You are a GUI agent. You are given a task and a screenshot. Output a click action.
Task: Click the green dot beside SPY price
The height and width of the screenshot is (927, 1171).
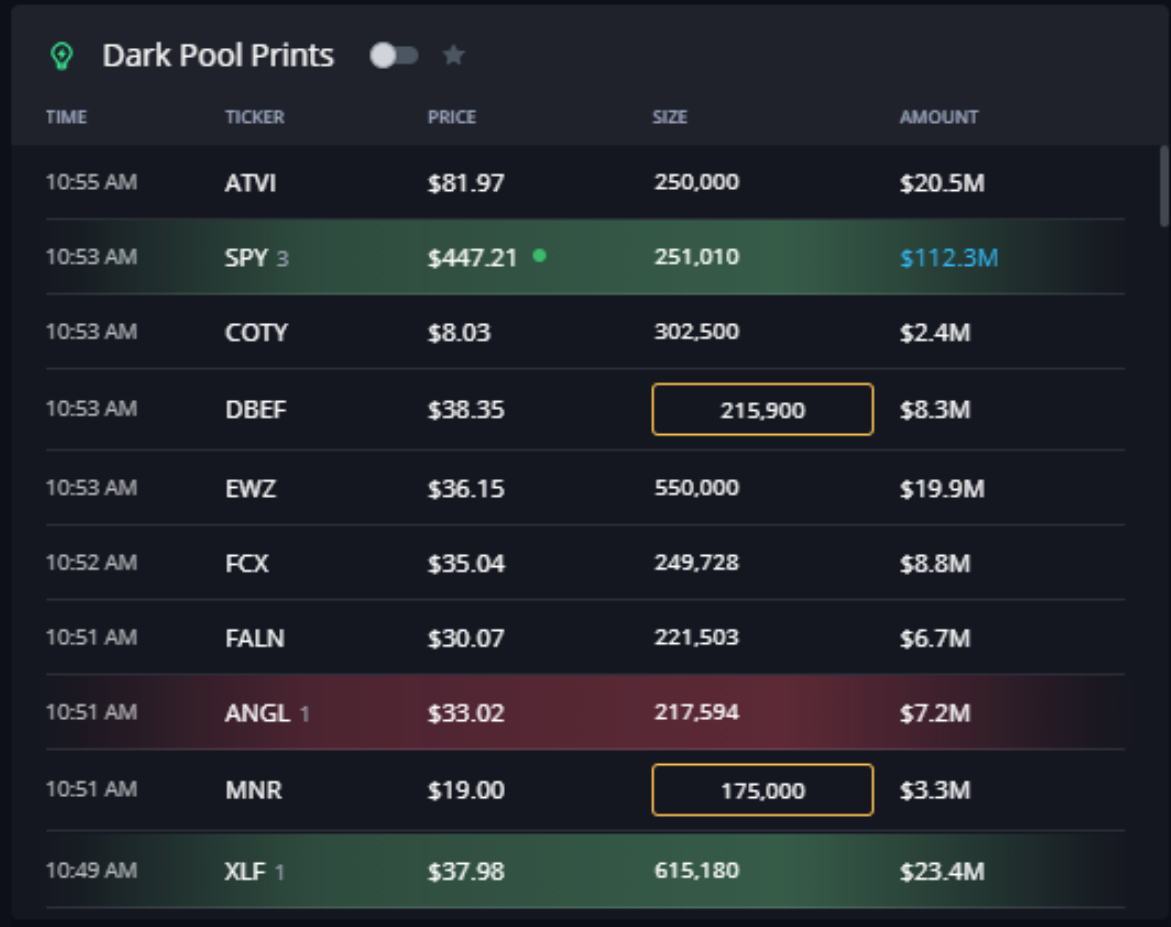pyautogui.click(x=540, y=256)
